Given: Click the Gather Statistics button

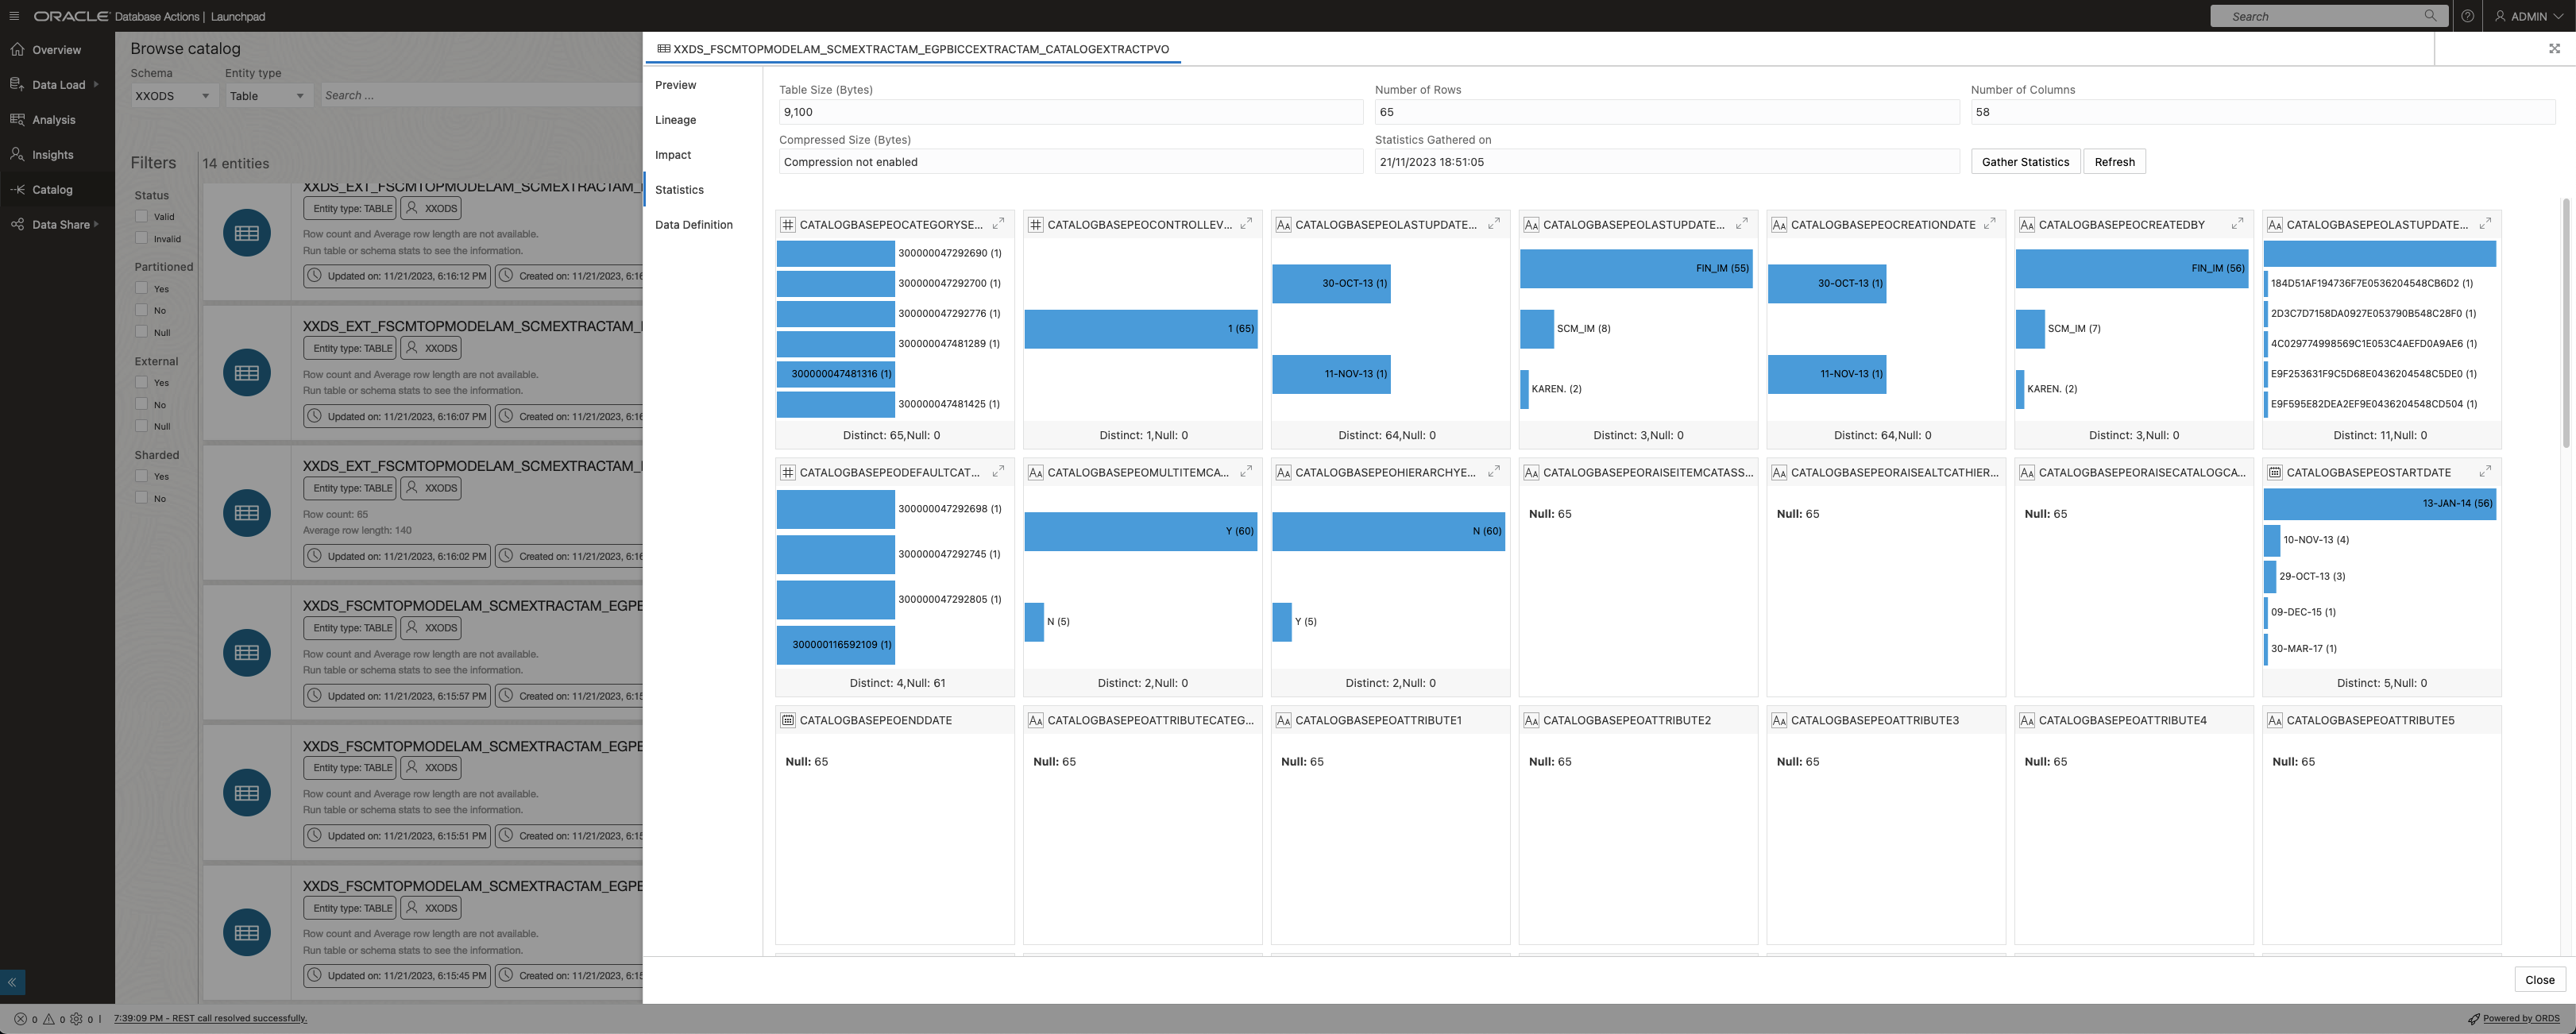Looking at the screenshot, I should (x=2024, y=162).
